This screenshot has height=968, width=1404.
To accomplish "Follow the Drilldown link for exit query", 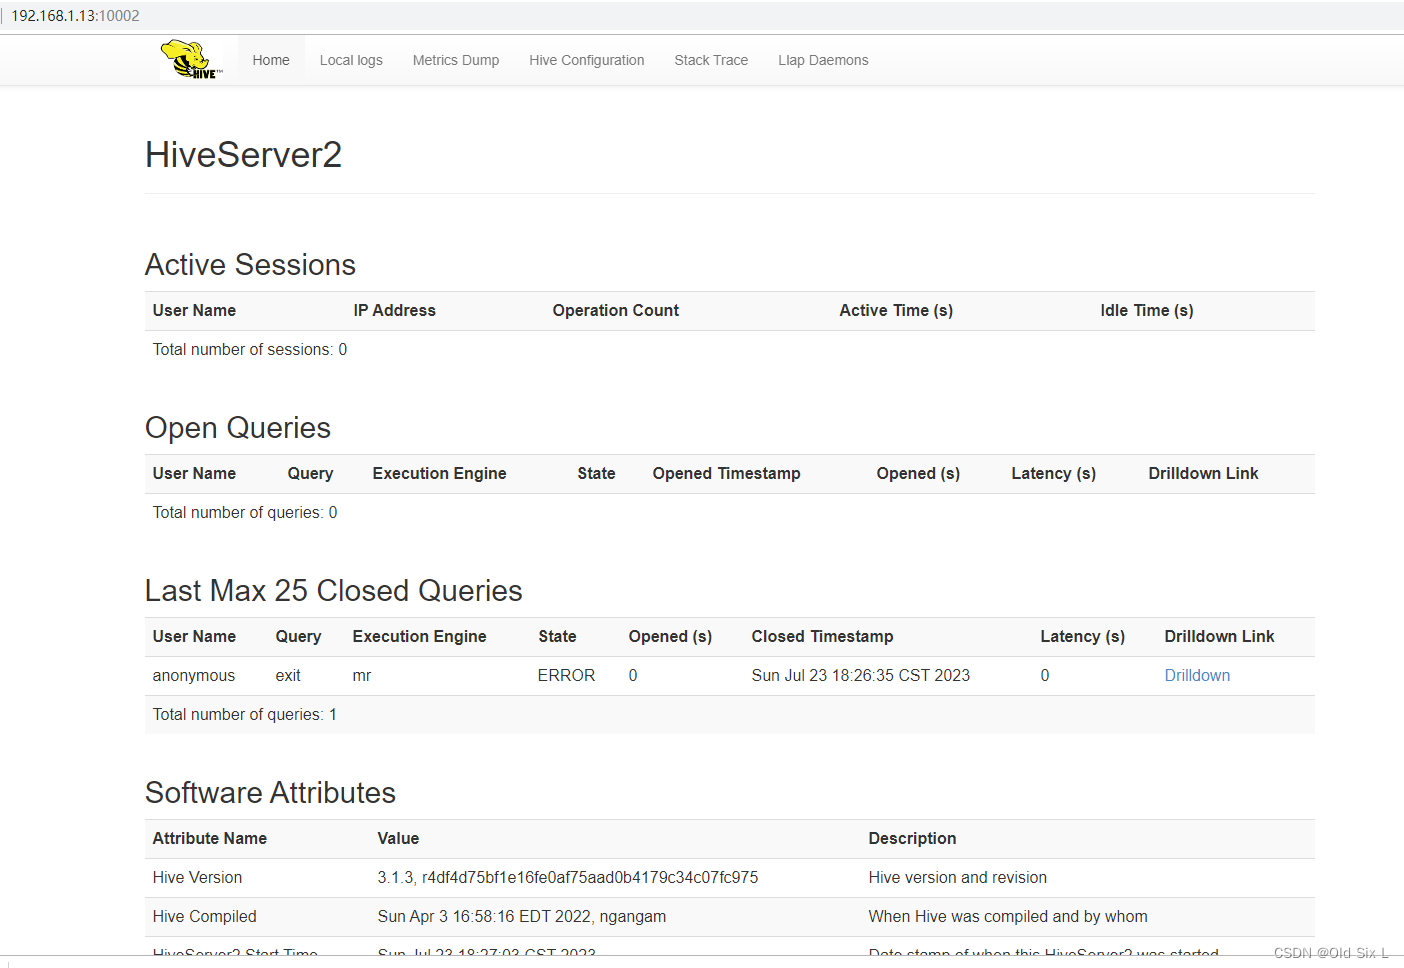I will tap(1197, 676).
